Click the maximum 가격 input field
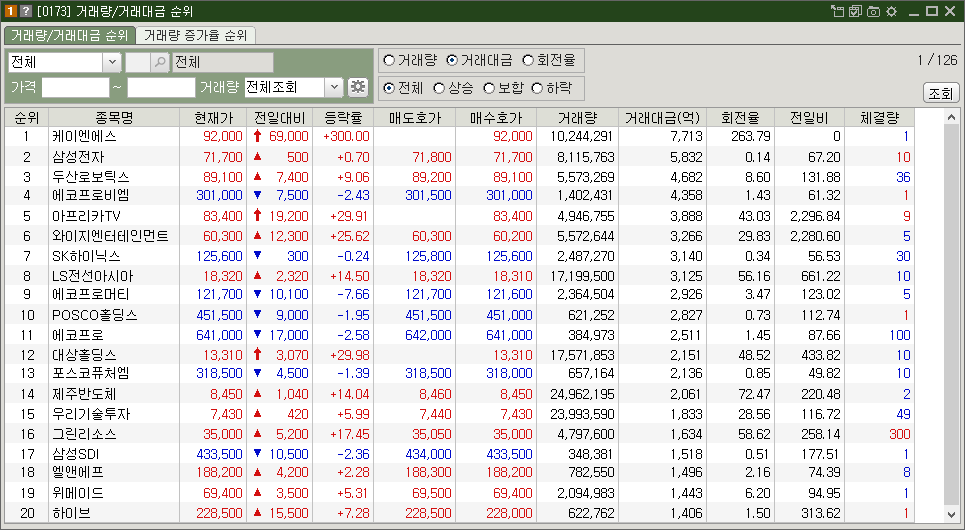The width and height of the screenshot is (965, 530). (161, 87)
